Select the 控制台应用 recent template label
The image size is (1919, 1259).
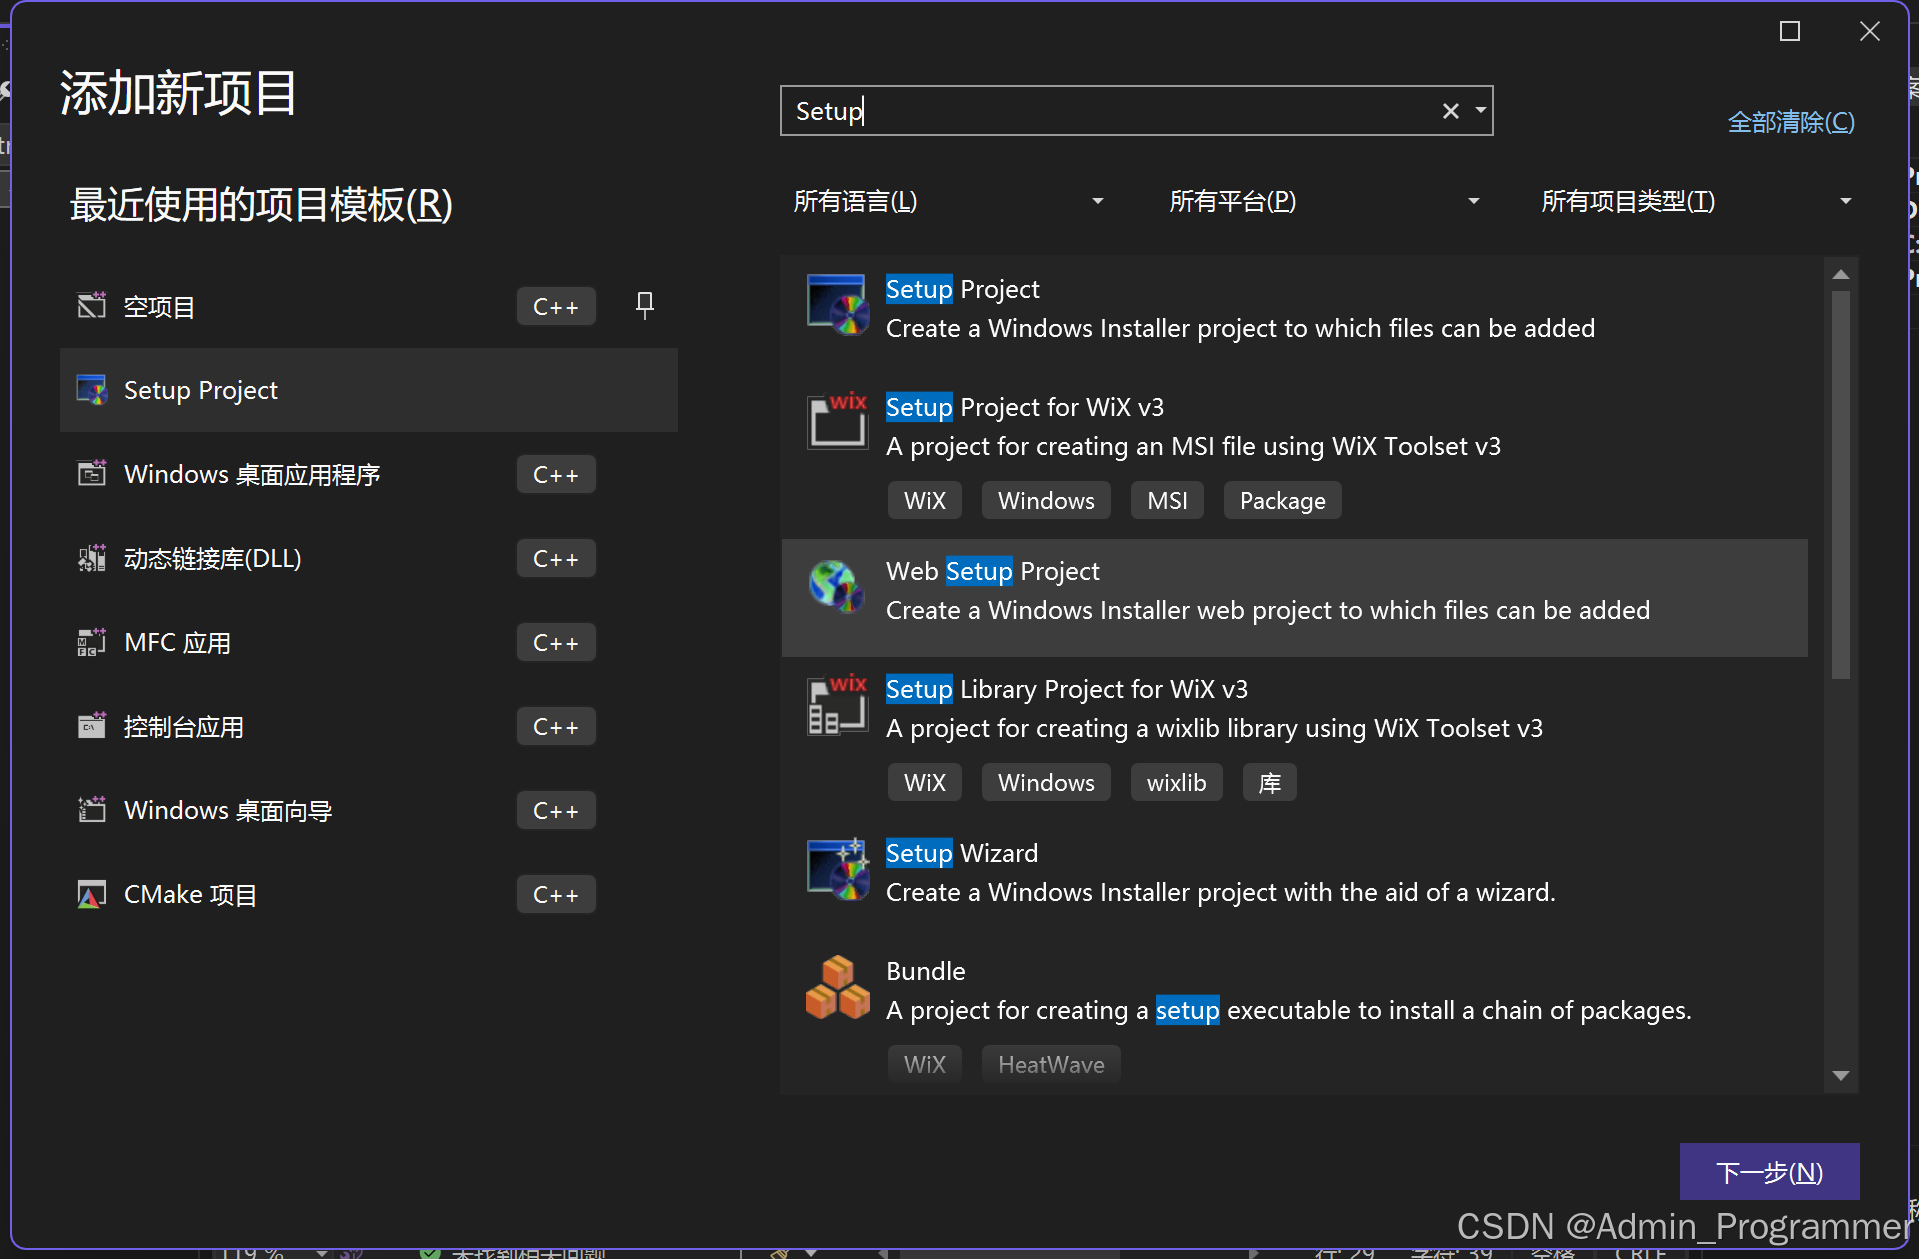click(x=184, y=727)
